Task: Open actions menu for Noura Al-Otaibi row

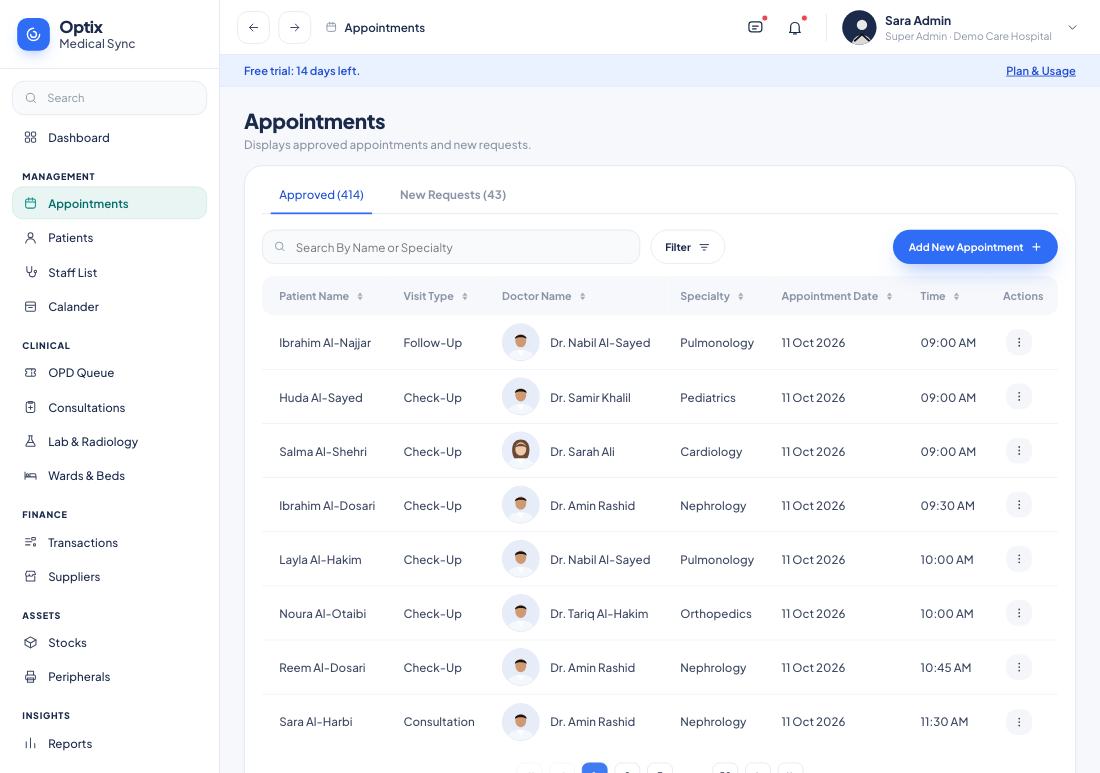Action: (1019, 613)
